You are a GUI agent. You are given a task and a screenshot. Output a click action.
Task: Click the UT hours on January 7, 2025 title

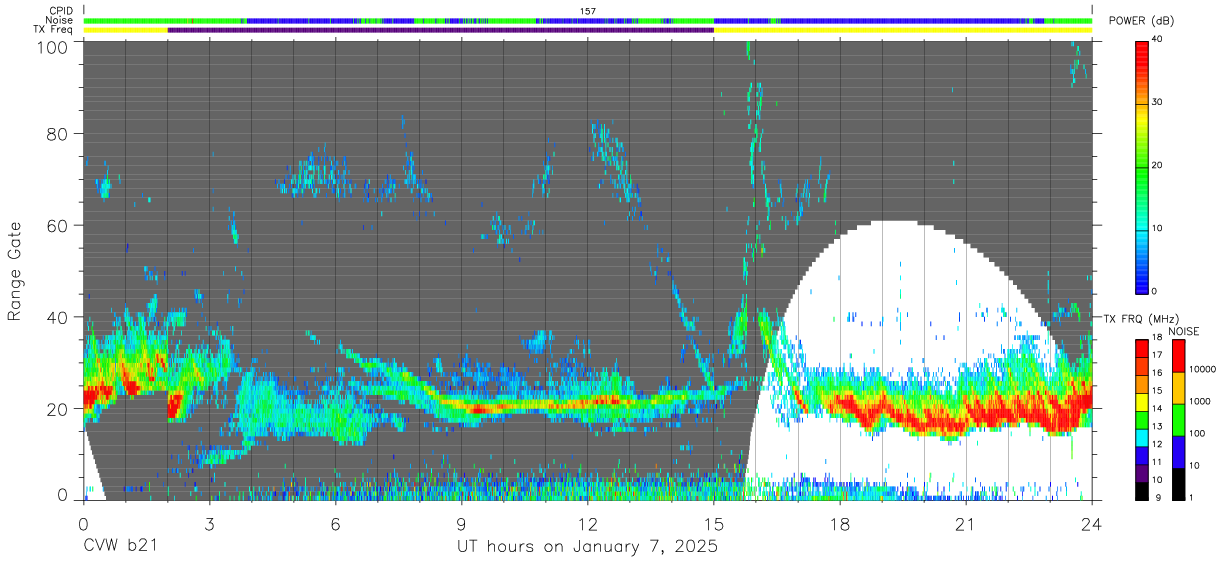(x=587, y=547)
